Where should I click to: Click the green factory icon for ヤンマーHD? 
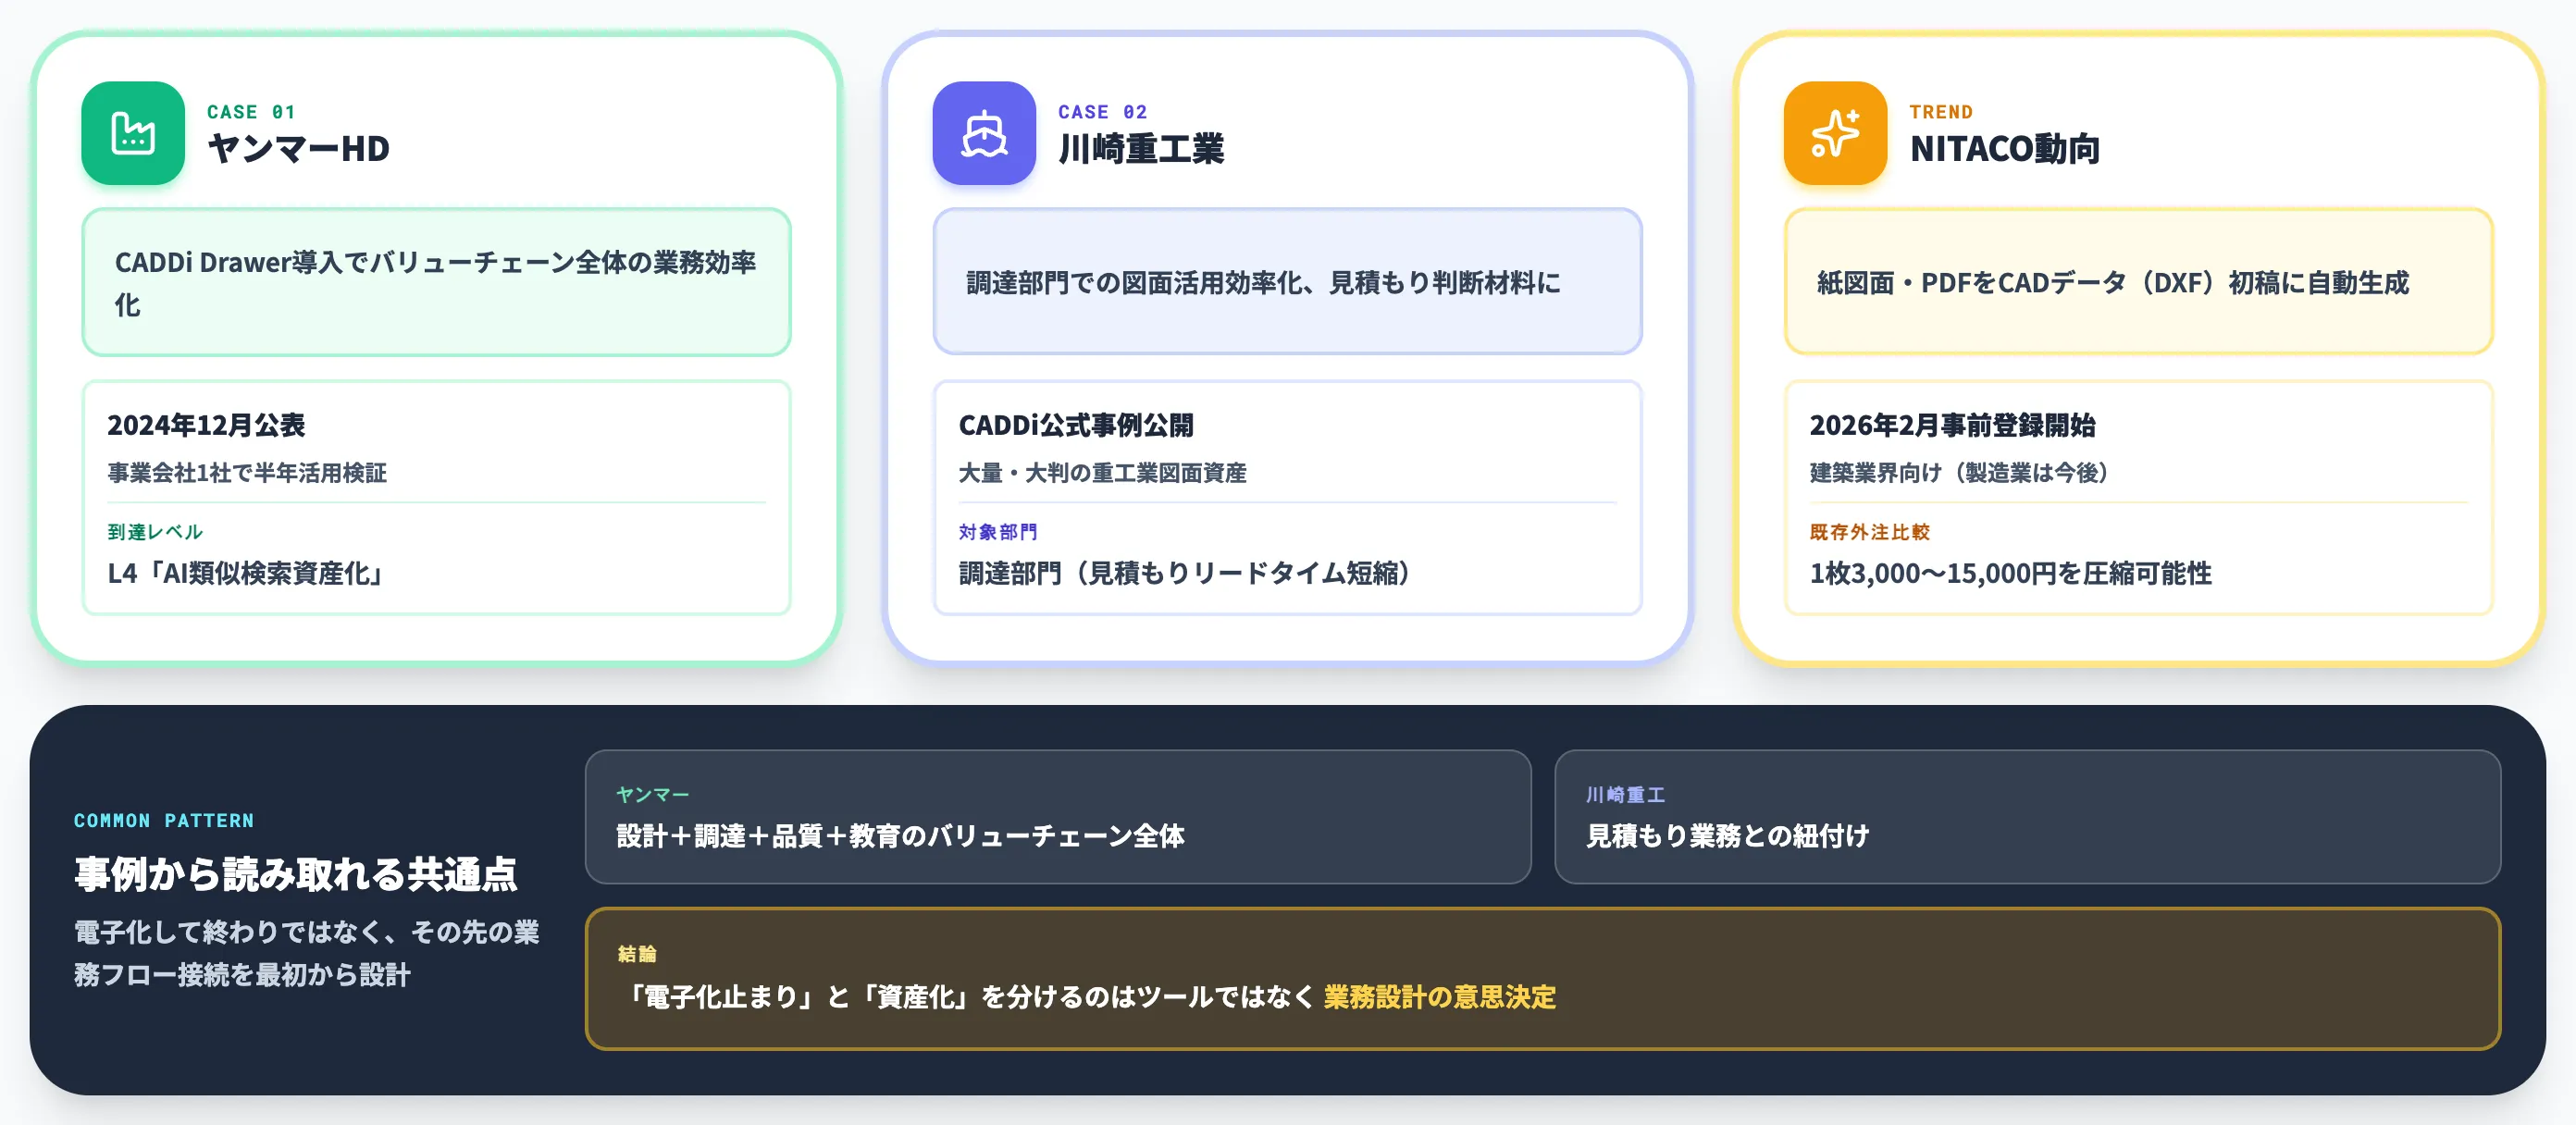pyautogui.click(x=133, y=133)
